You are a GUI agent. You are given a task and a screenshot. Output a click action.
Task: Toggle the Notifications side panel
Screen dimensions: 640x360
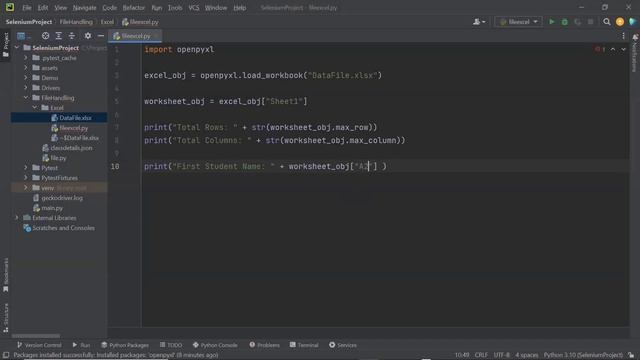click(x=635, y=53)
